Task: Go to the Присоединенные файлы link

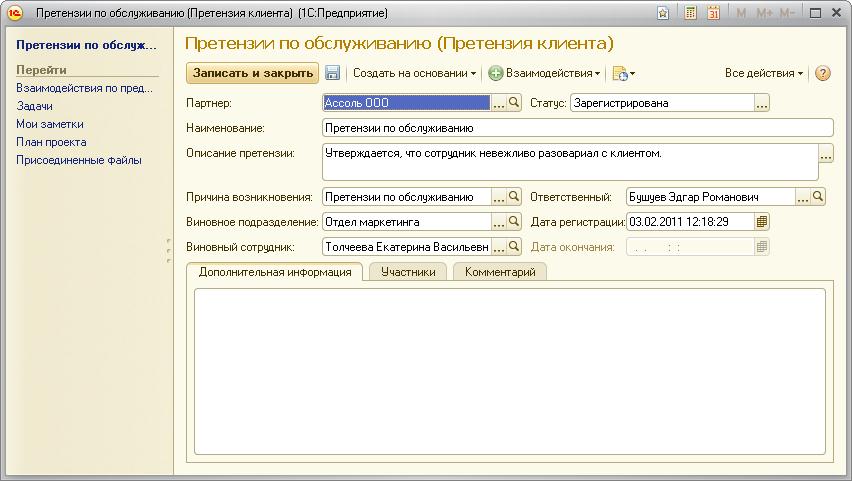Action: tap(79, 160)
